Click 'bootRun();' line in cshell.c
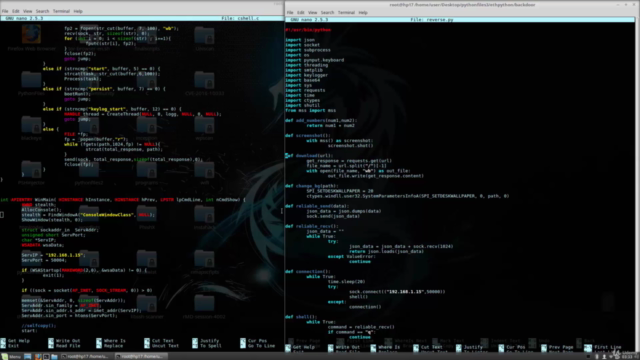The height and width of the screenshot is (360, 640). [78, 94]
